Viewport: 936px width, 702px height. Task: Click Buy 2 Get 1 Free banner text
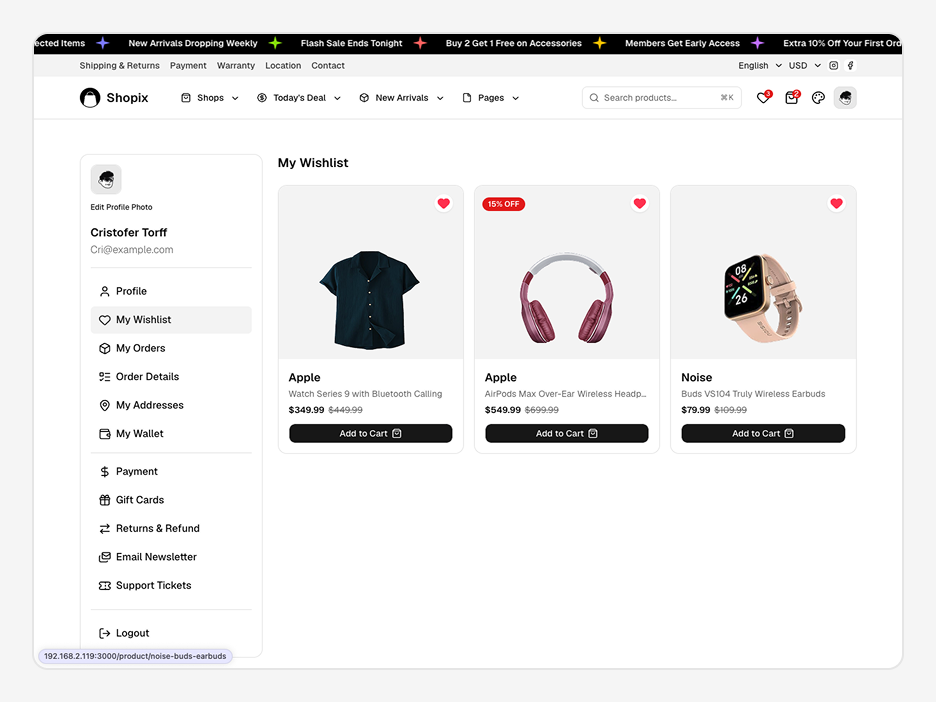click(x=513, y=43)
